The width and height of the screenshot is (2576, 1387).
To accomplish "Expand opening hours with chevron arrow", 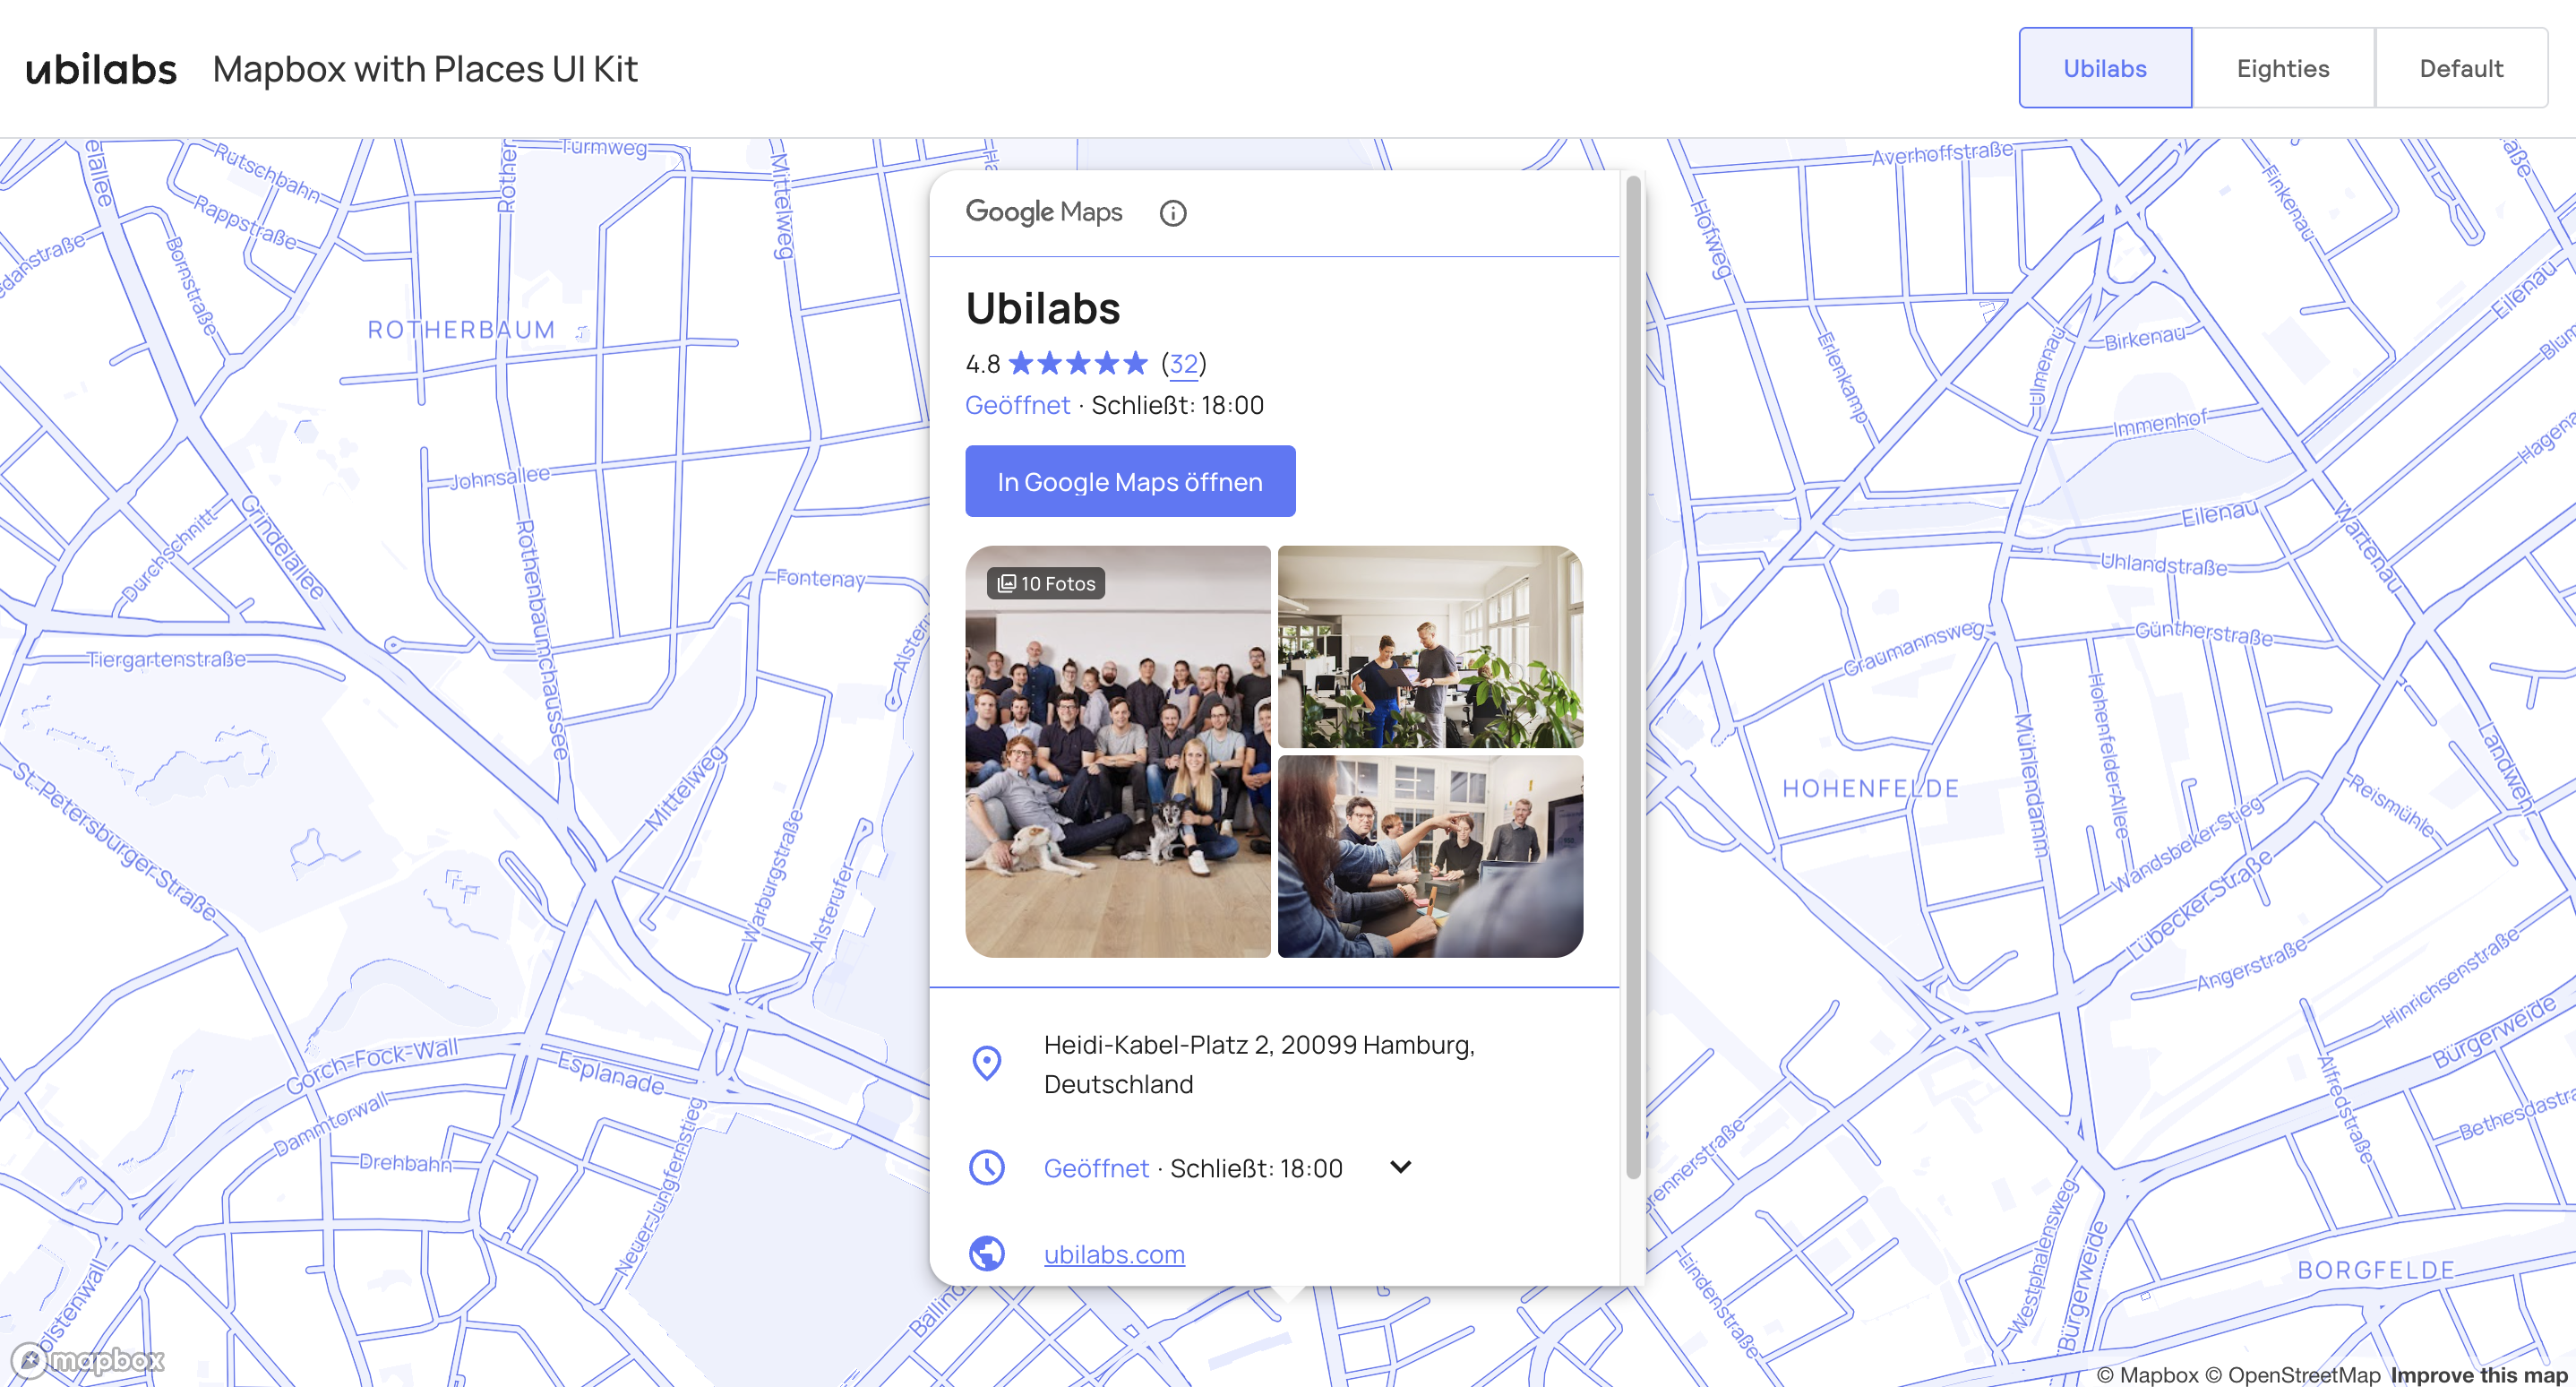I will coord(1401,1167).
